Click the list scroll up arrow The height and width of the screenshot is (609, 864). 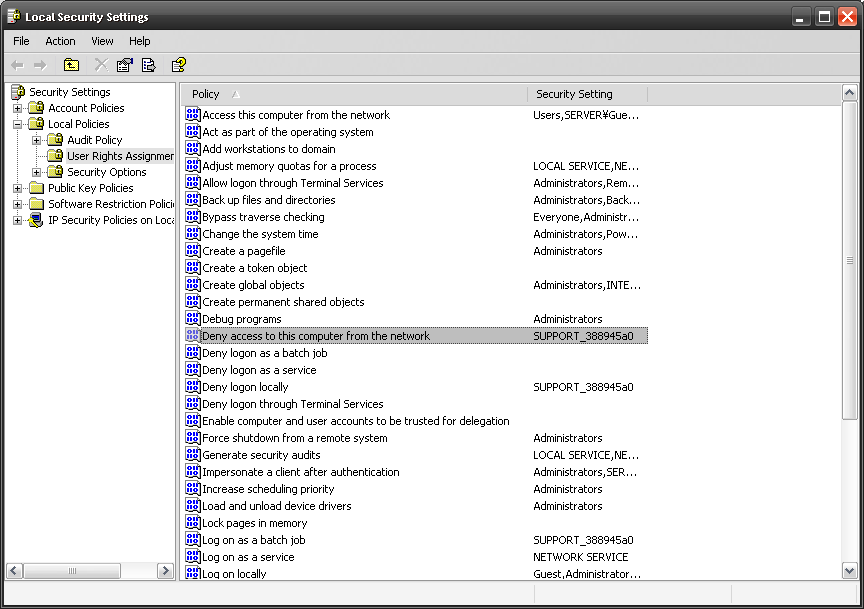click(849, 93)
